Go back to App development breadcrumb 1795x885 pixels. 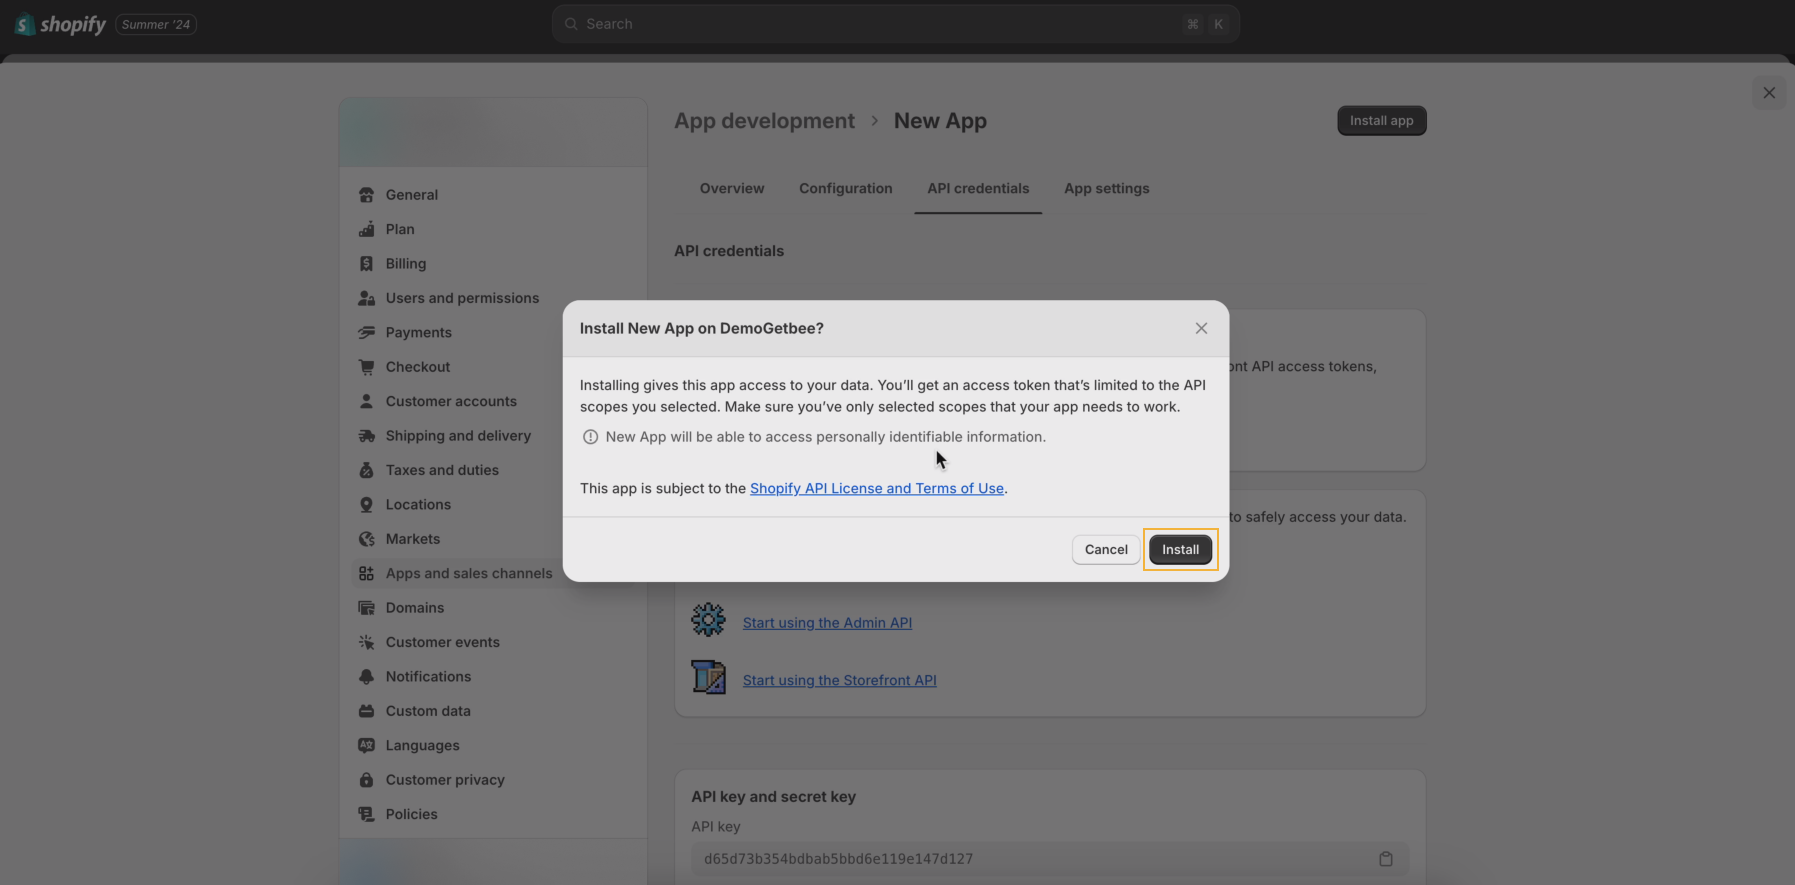click(764, 121)
